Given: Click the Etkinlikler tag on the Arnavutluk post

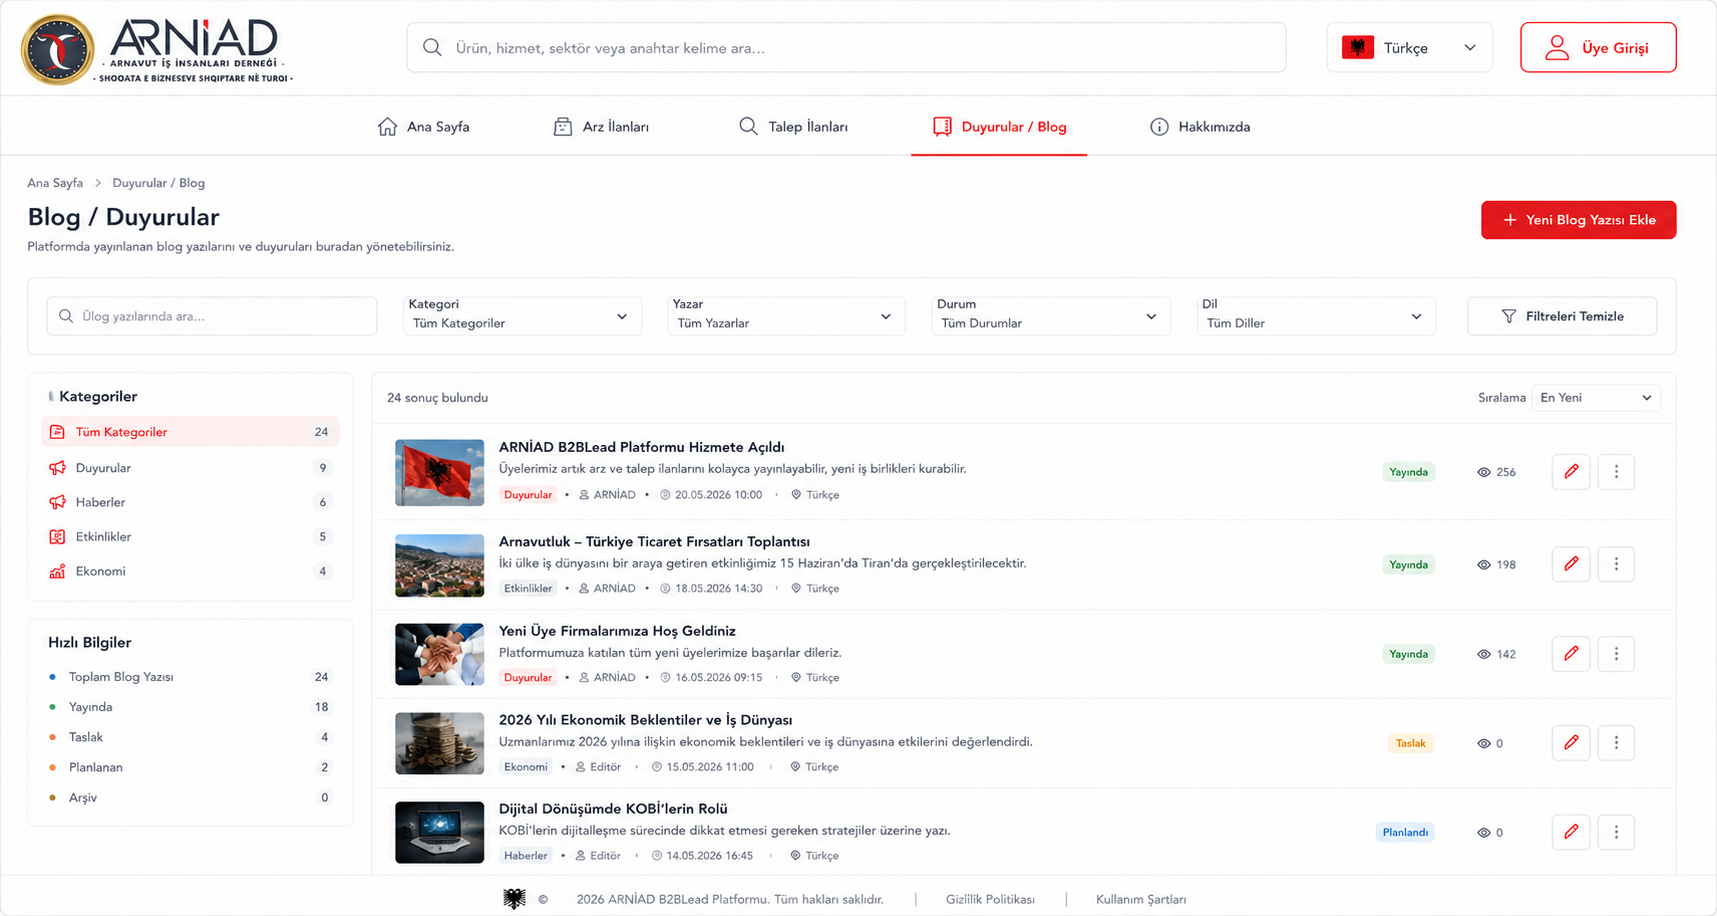Looking at the screenshot, I should [528, 588].
